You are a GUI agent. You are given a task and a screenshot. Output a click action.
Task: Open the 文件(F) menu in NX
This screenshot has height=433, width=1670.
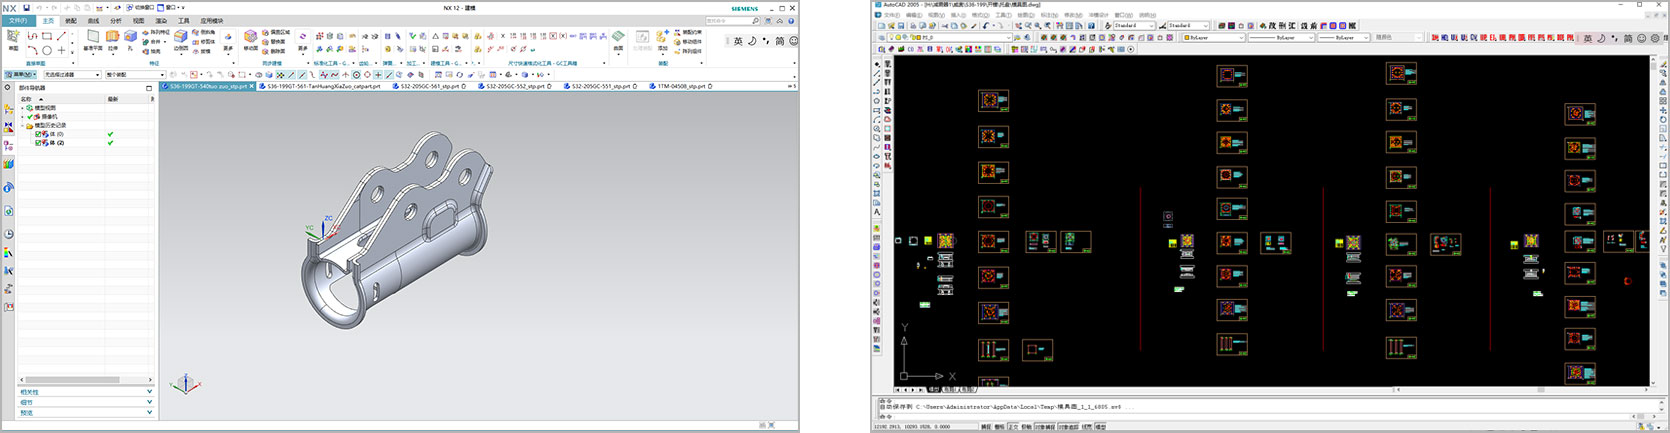click(x=19, y=20)
